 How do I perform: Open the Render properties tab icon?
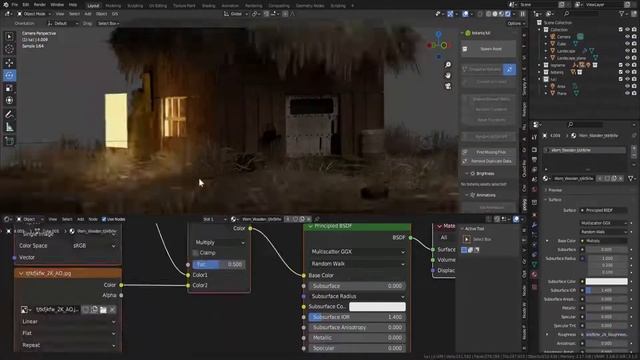click(x=534, y=149)
